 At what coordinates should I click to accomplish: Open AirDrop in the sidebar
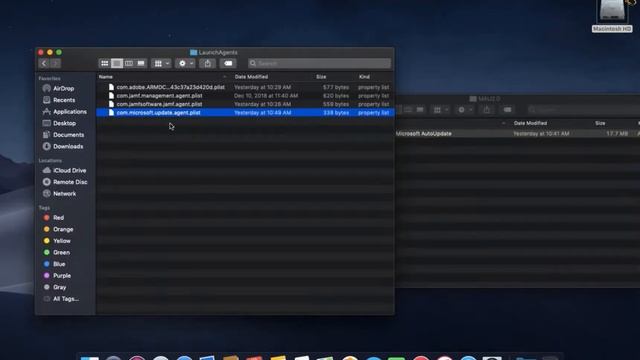(64, 88)
